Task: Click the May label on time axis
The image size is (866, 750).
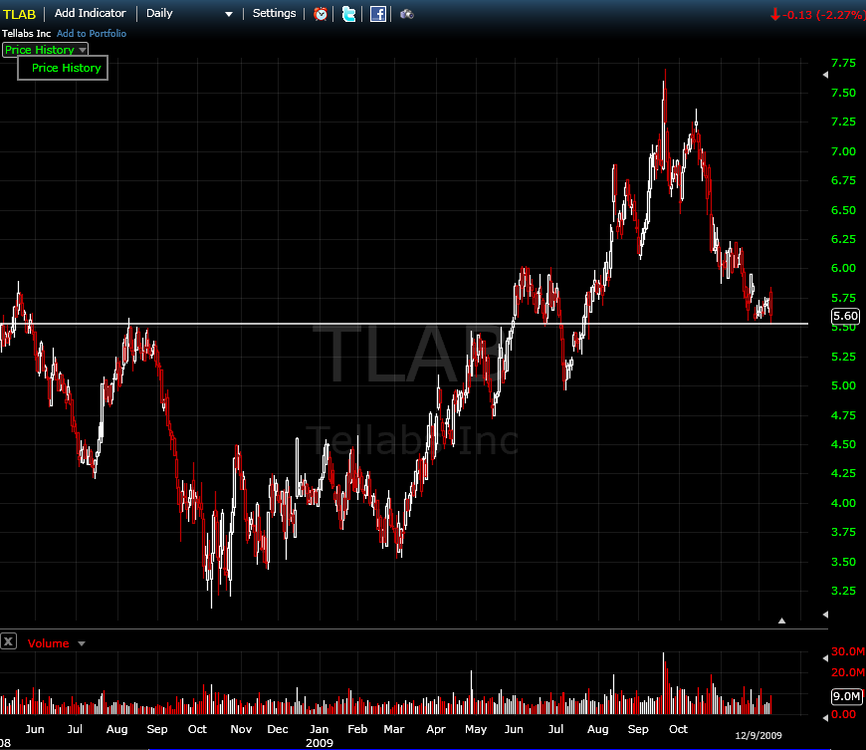Action: 476,729
